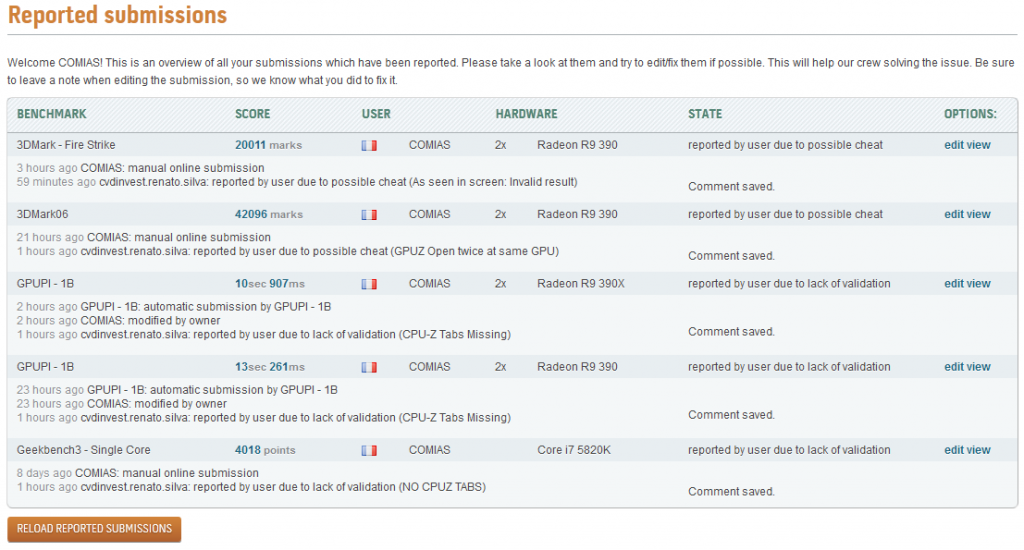Click the USER column header
Screen dimensions: 1024x550
pyautogui.click(x=376, y=114)
